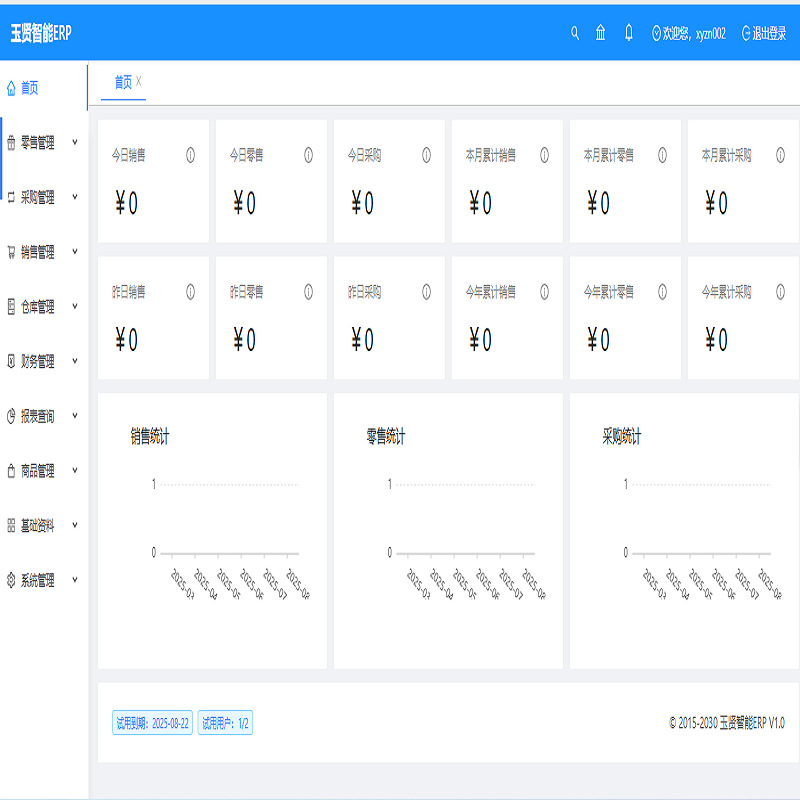This screenshot has width=800, height=800.
Task: Open the 系统管理 gear icon
Action: tap(13, 580)
